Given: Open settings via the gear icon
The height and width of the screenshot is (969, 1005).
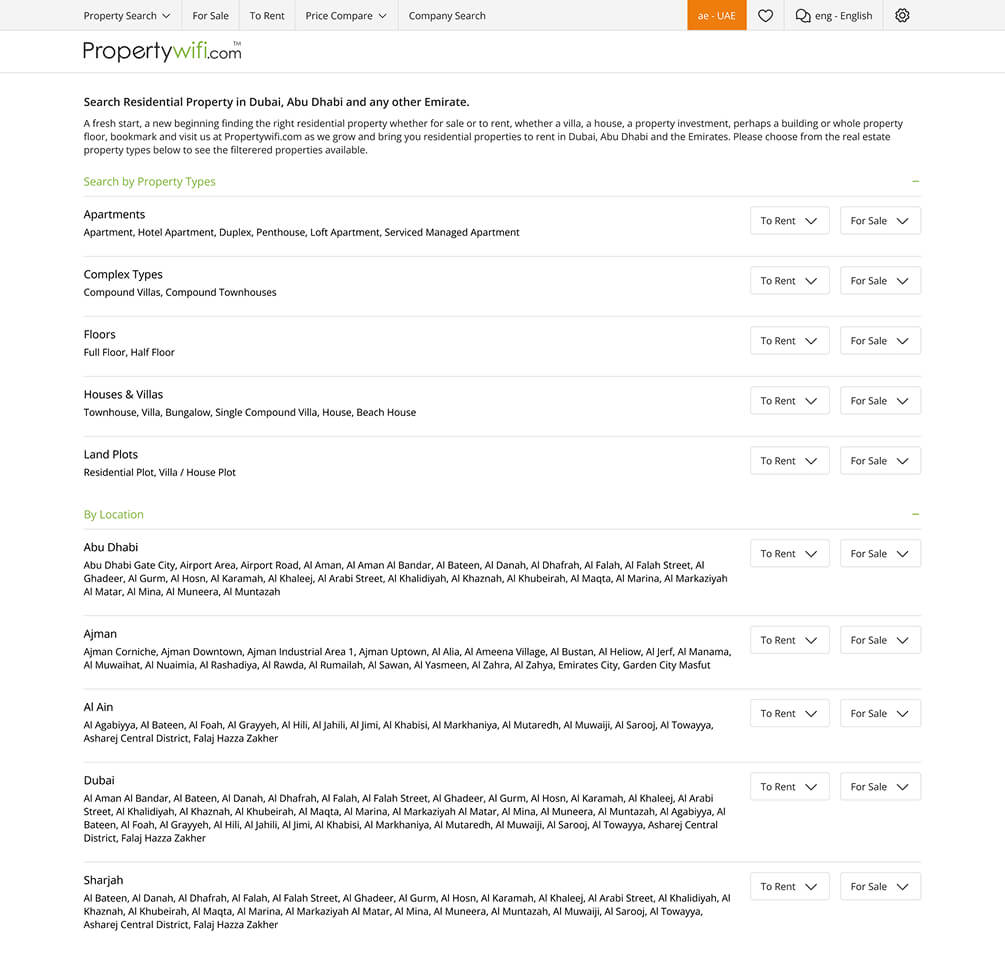Looking at the screenshot, I should click(x=902, y=16).
